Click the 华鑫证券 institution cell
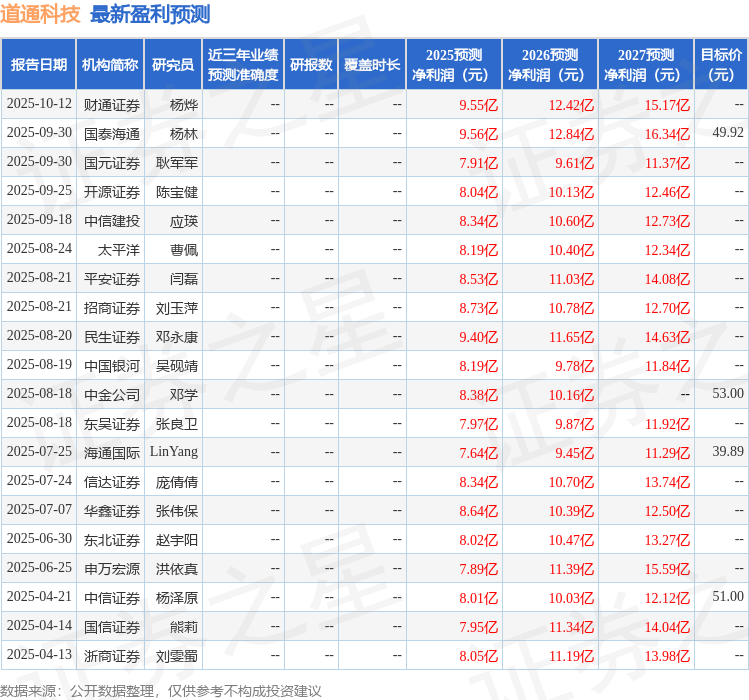Screen dimensions: 749x700 pyautogui.click(x=112, y=511)
